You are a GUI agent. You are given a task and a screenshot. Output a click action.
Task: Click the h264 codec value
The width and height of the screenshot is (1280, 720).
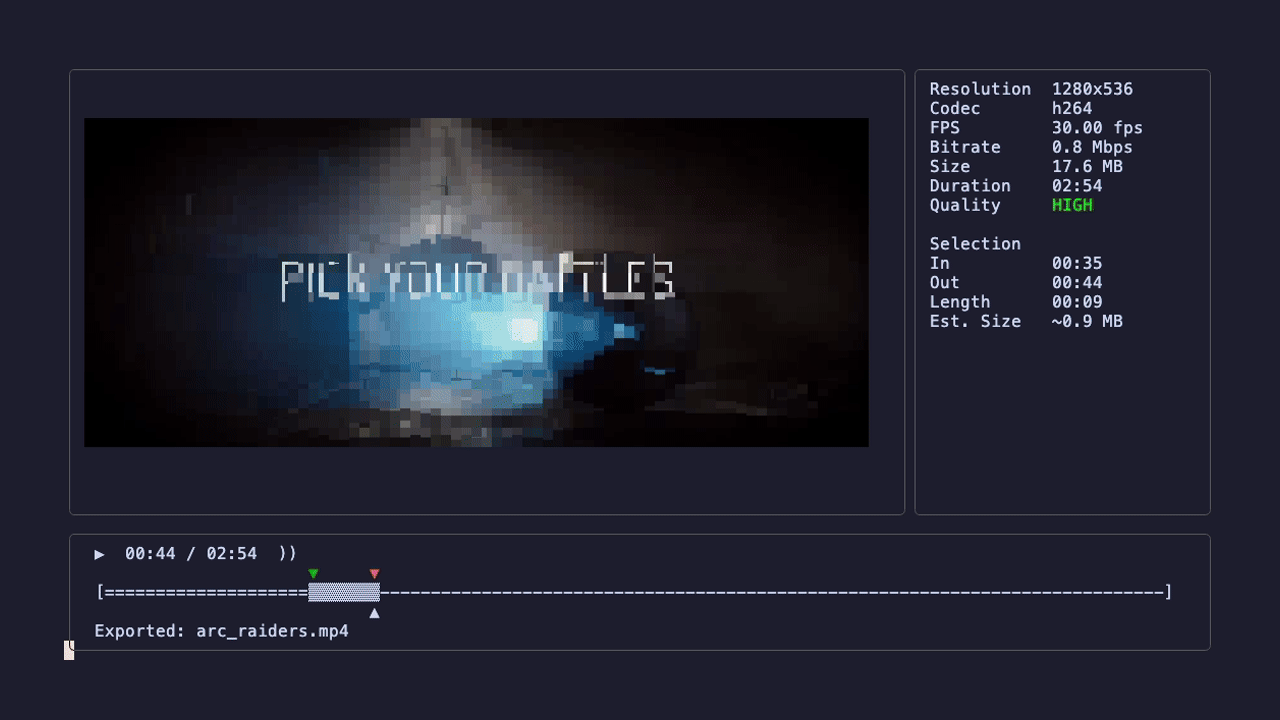(x=1072, y=108)
